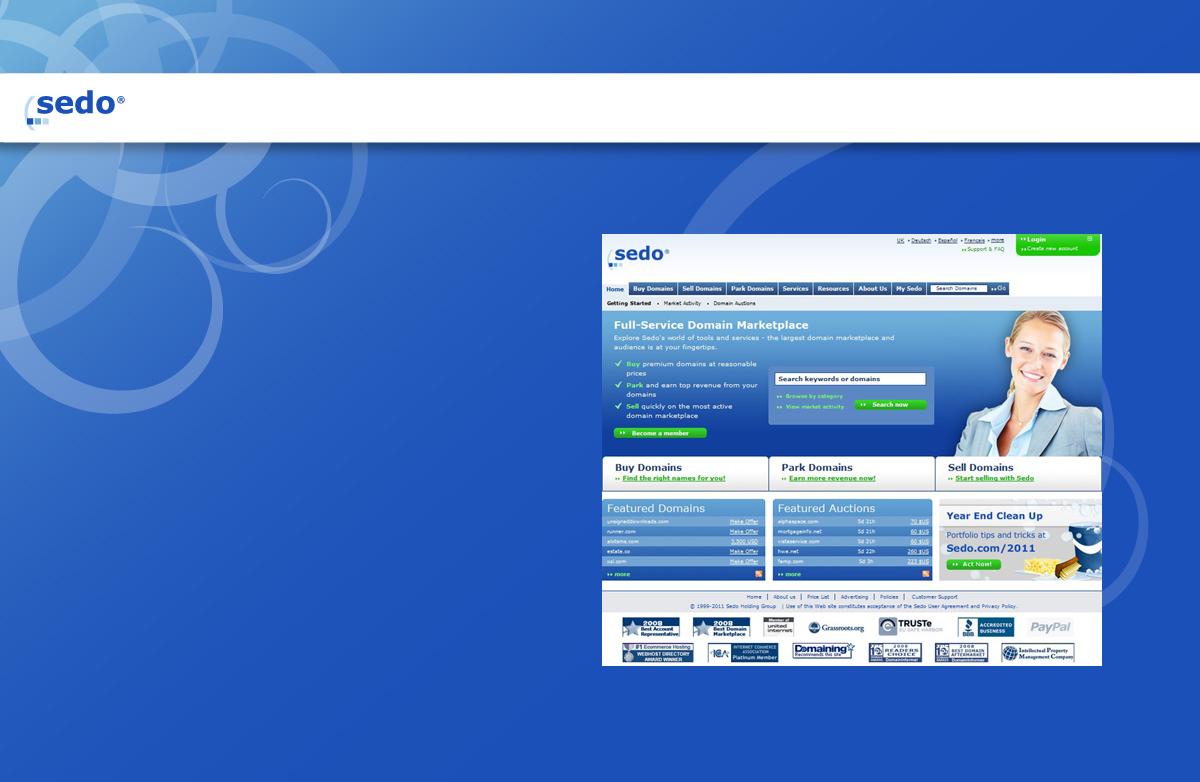Open the 'more' languages link
Viewport: 1200px width, 782px height.
click(997, 241)
